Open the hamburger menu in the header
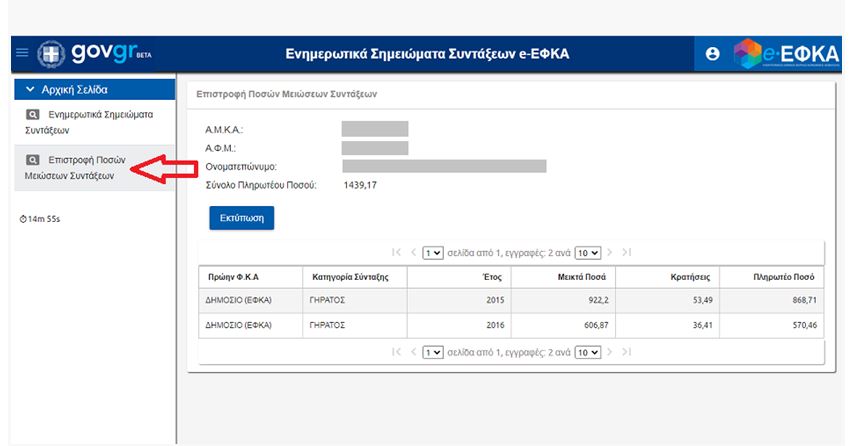Viewport: 861px width, 446px height. click(x=21, y=54)
